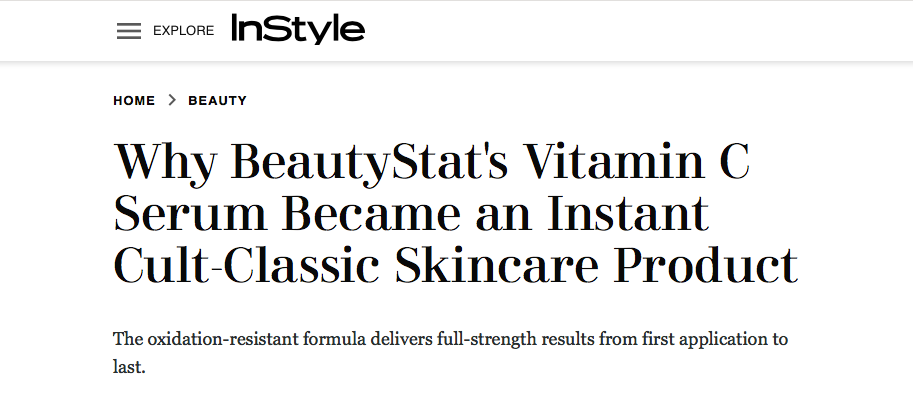Expand the EXPLORE navigation label
The height and width of the screenshot is (406, 913).
pos(183,31)
